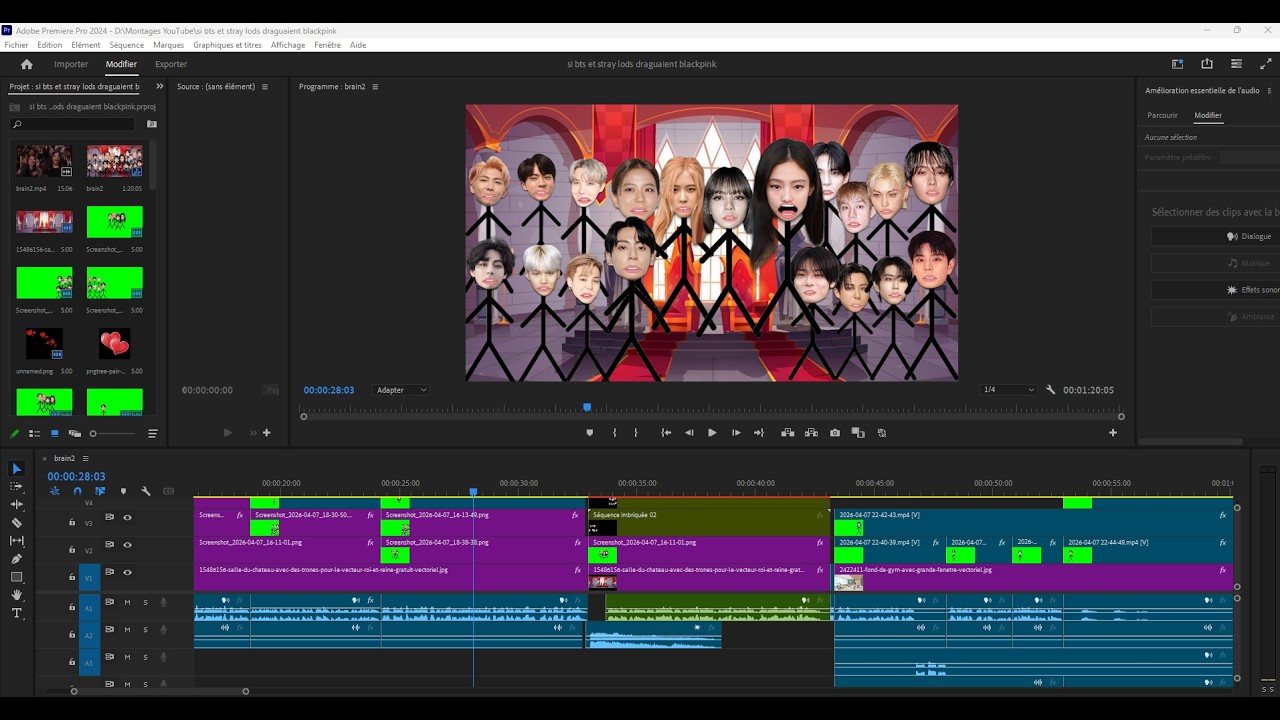Open Source panel menu

(265, 87)
